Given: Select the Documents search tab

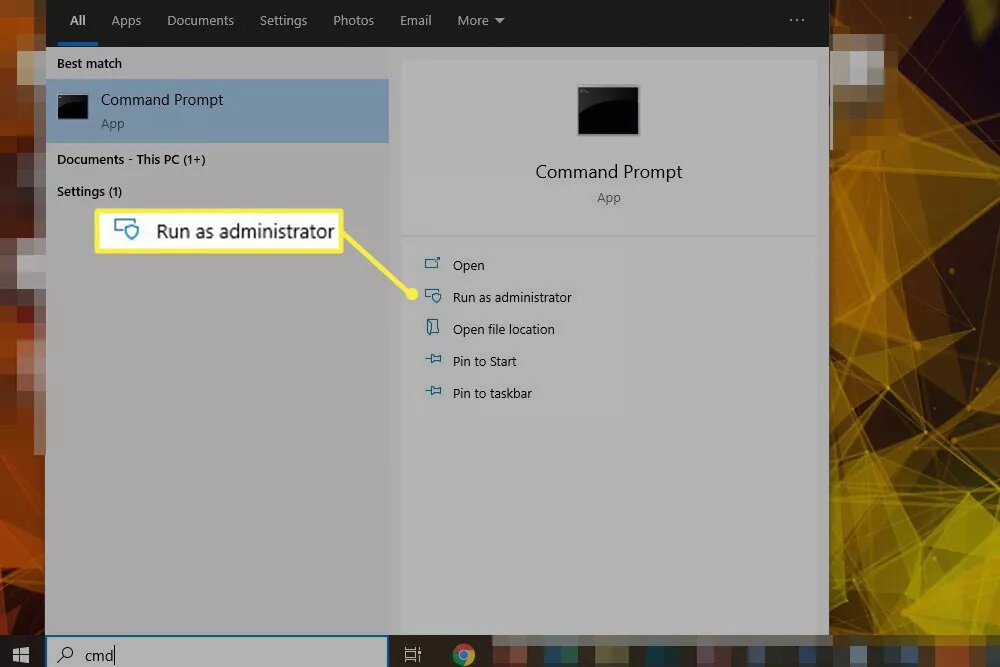Looking at the screenshot, I should click(200, 21).
